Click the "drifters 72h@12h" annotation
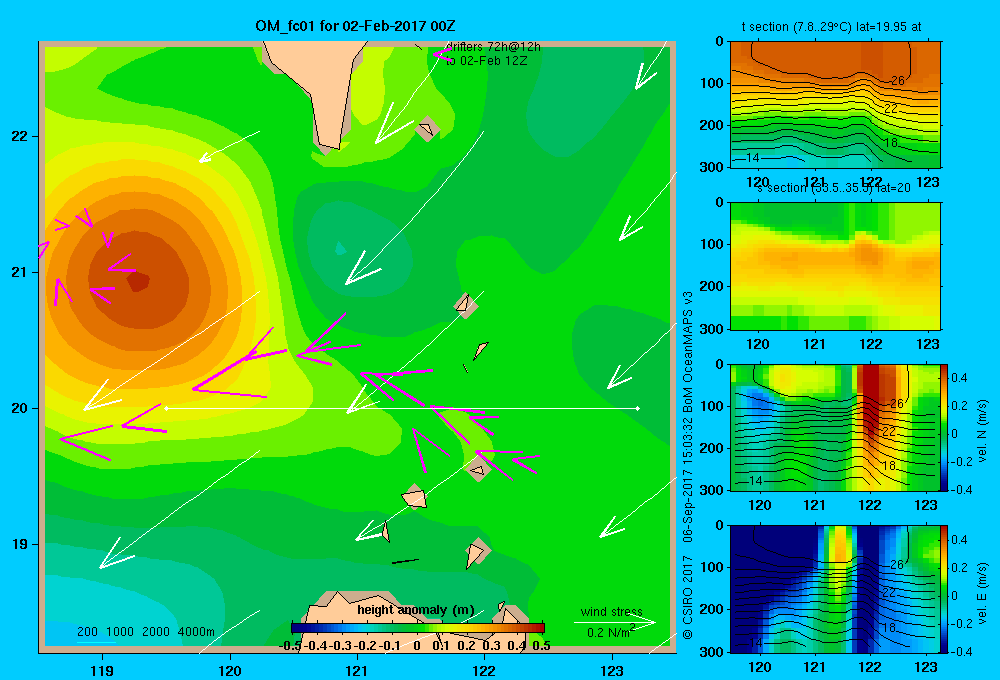The width and height of the screenshot is (1000, 680). 492,47
